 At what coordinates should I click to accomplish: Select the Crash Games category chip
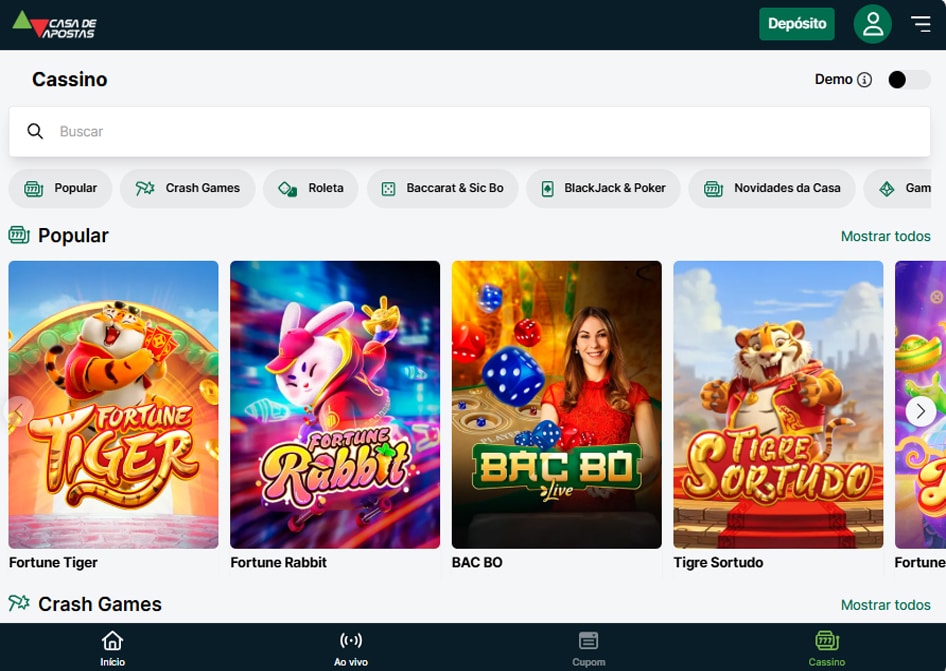(188, 188)
